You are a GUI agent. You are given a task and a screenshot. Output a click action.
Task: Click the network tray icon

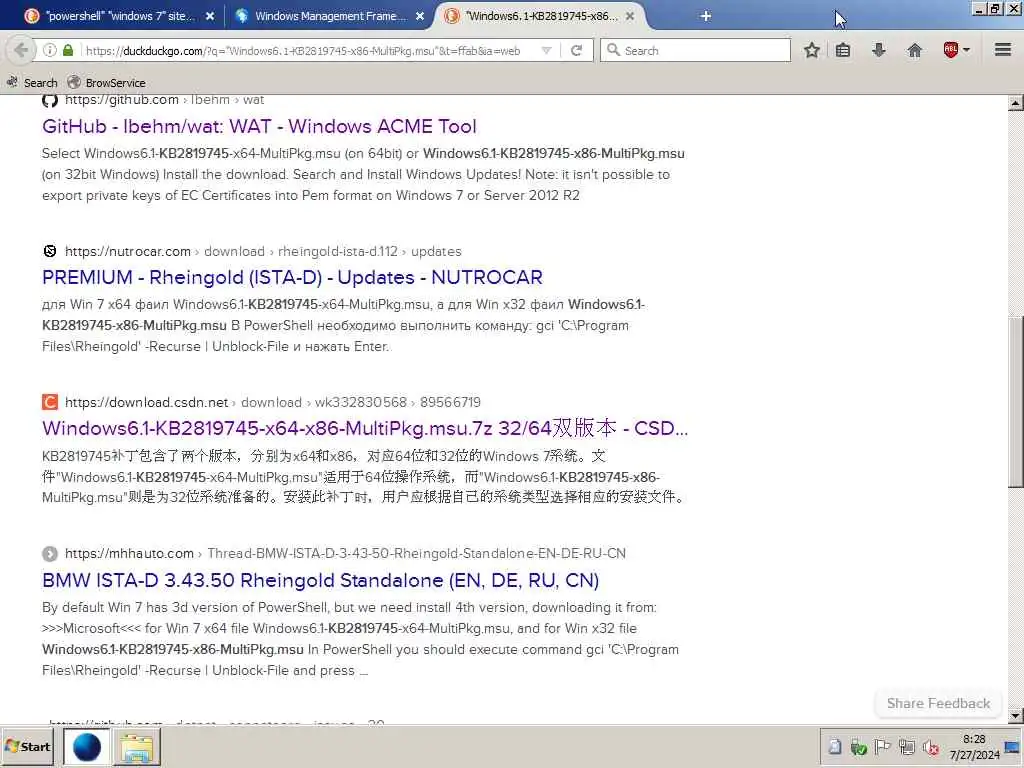tap(906, 746)
